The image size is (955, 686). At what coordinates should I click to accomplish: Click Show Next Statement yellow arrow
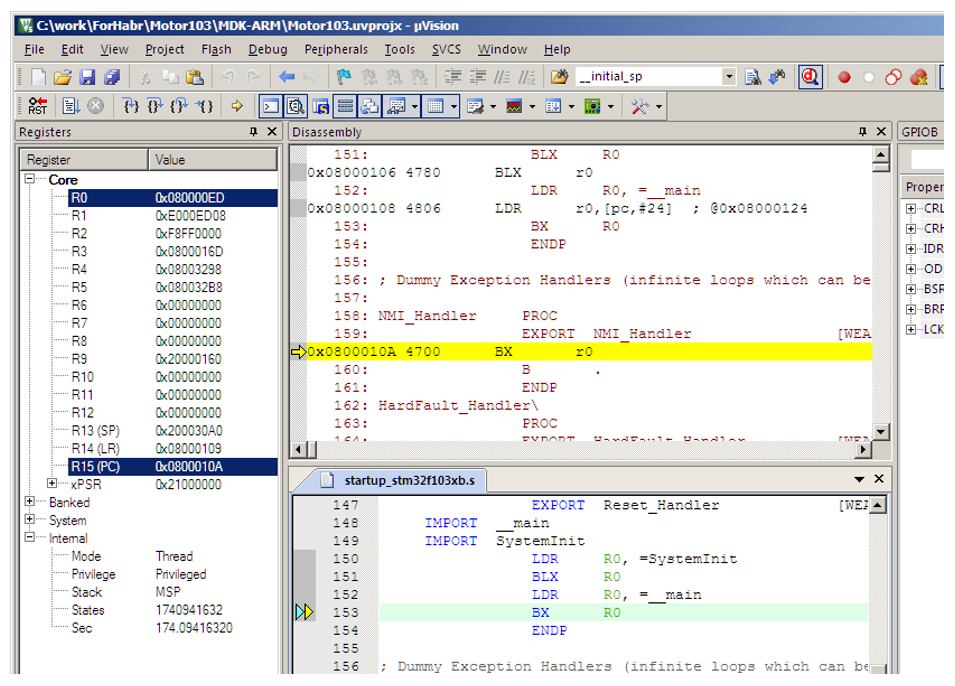tap(237, 106)
